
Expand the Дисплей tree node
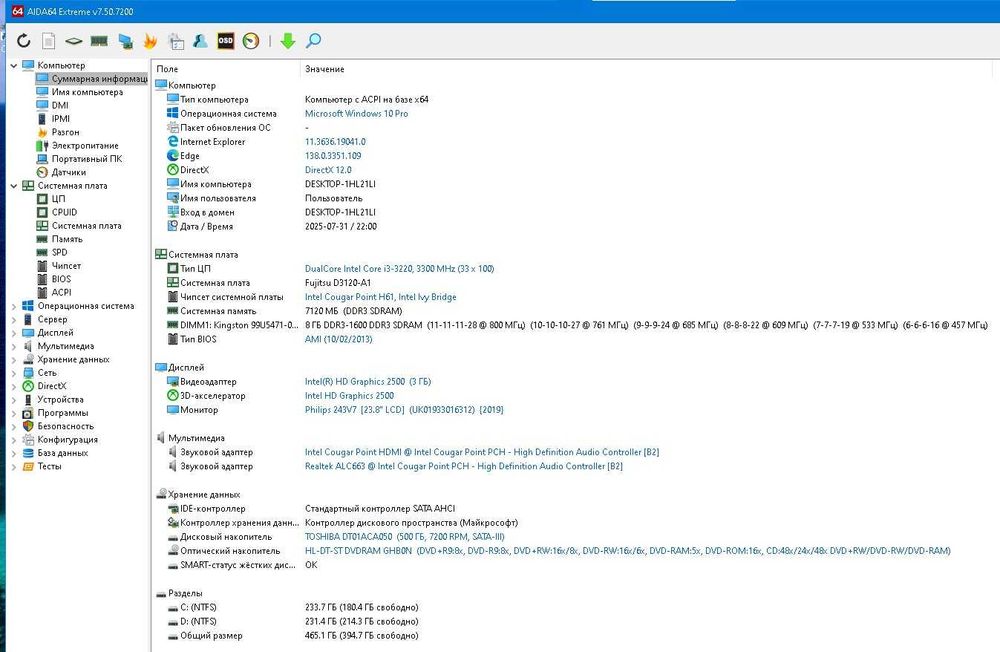13,333
